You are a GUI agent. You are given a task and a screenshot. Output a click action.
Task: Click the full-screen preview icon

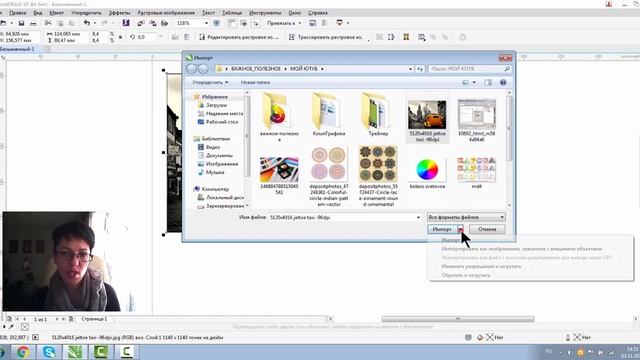point(217,23)
